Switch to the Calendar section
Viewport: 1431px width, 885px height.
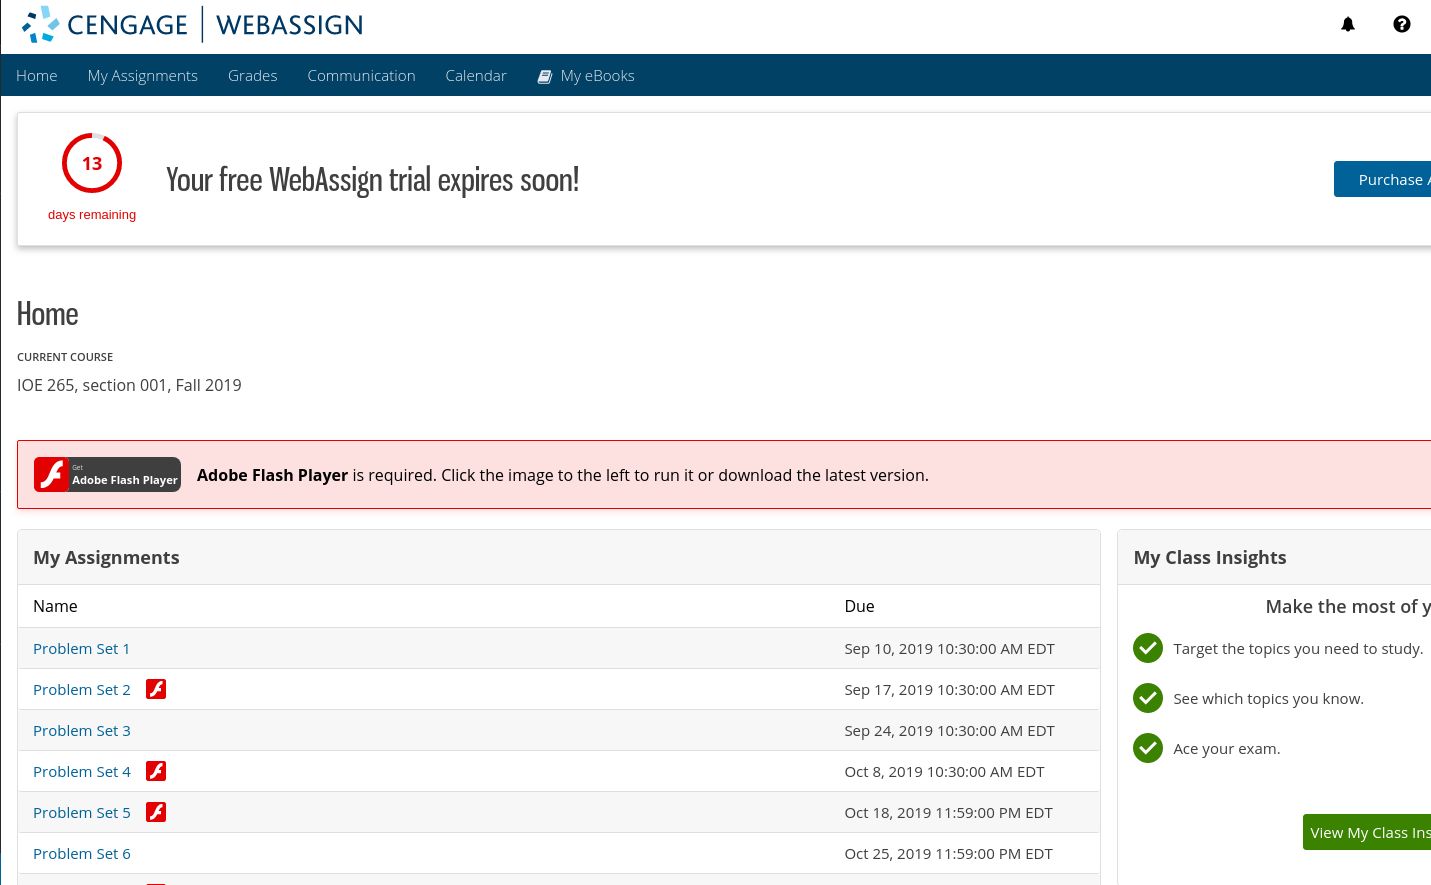pyautogui.click(x=476, y=75)
